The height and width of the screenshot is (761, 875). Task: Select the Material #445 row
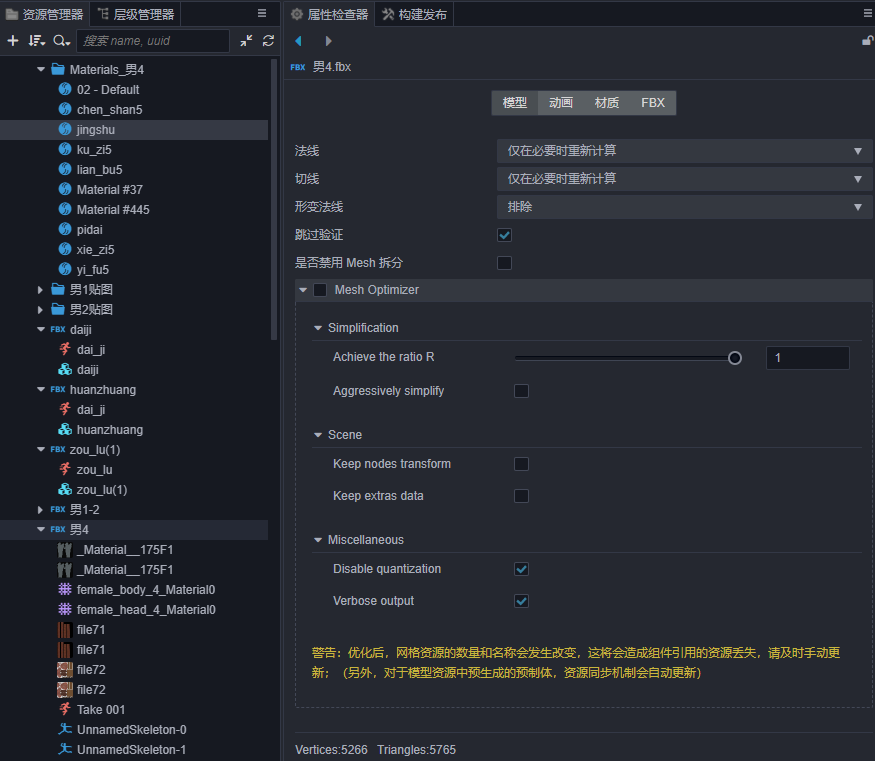pos(134,210)
